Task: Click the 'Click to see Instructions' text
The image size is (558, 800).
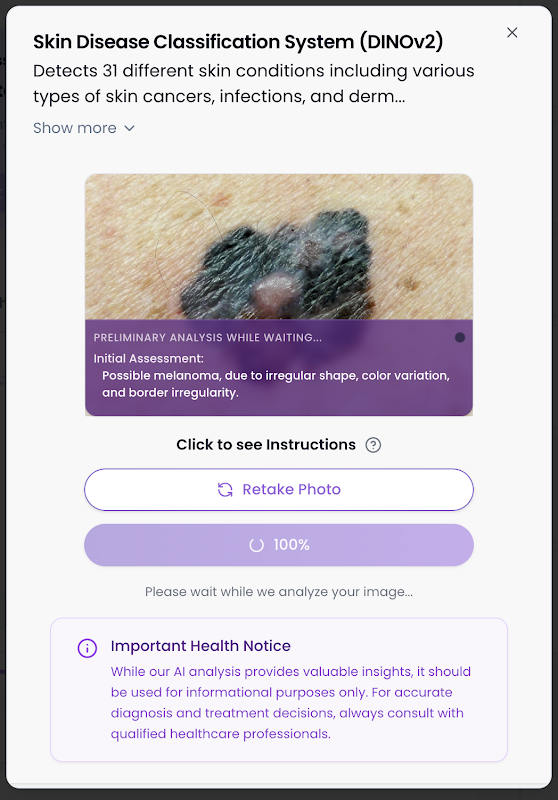Action: [266, 444]
